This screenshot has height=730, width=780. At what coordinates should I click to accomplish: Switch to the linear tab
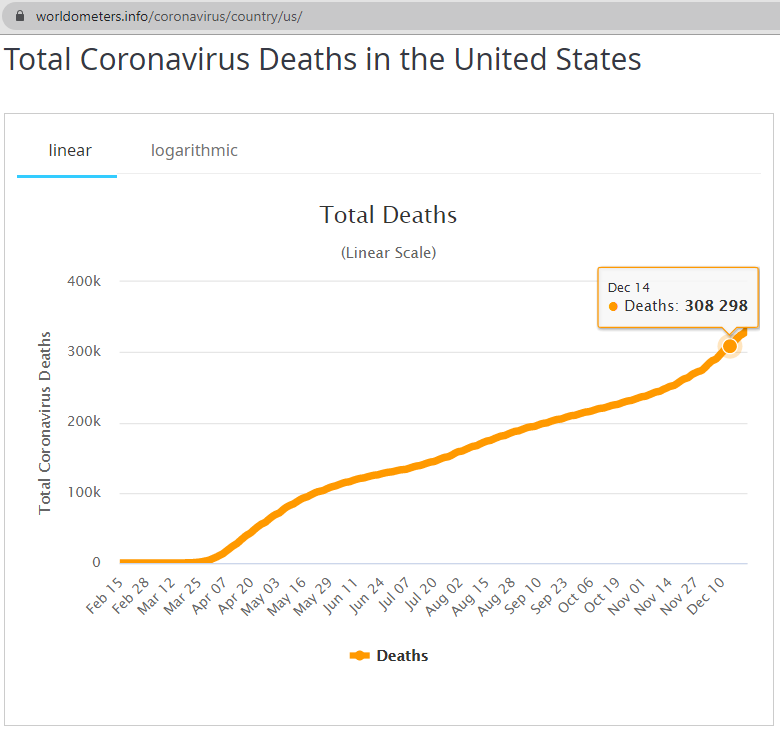click(70, 151)
